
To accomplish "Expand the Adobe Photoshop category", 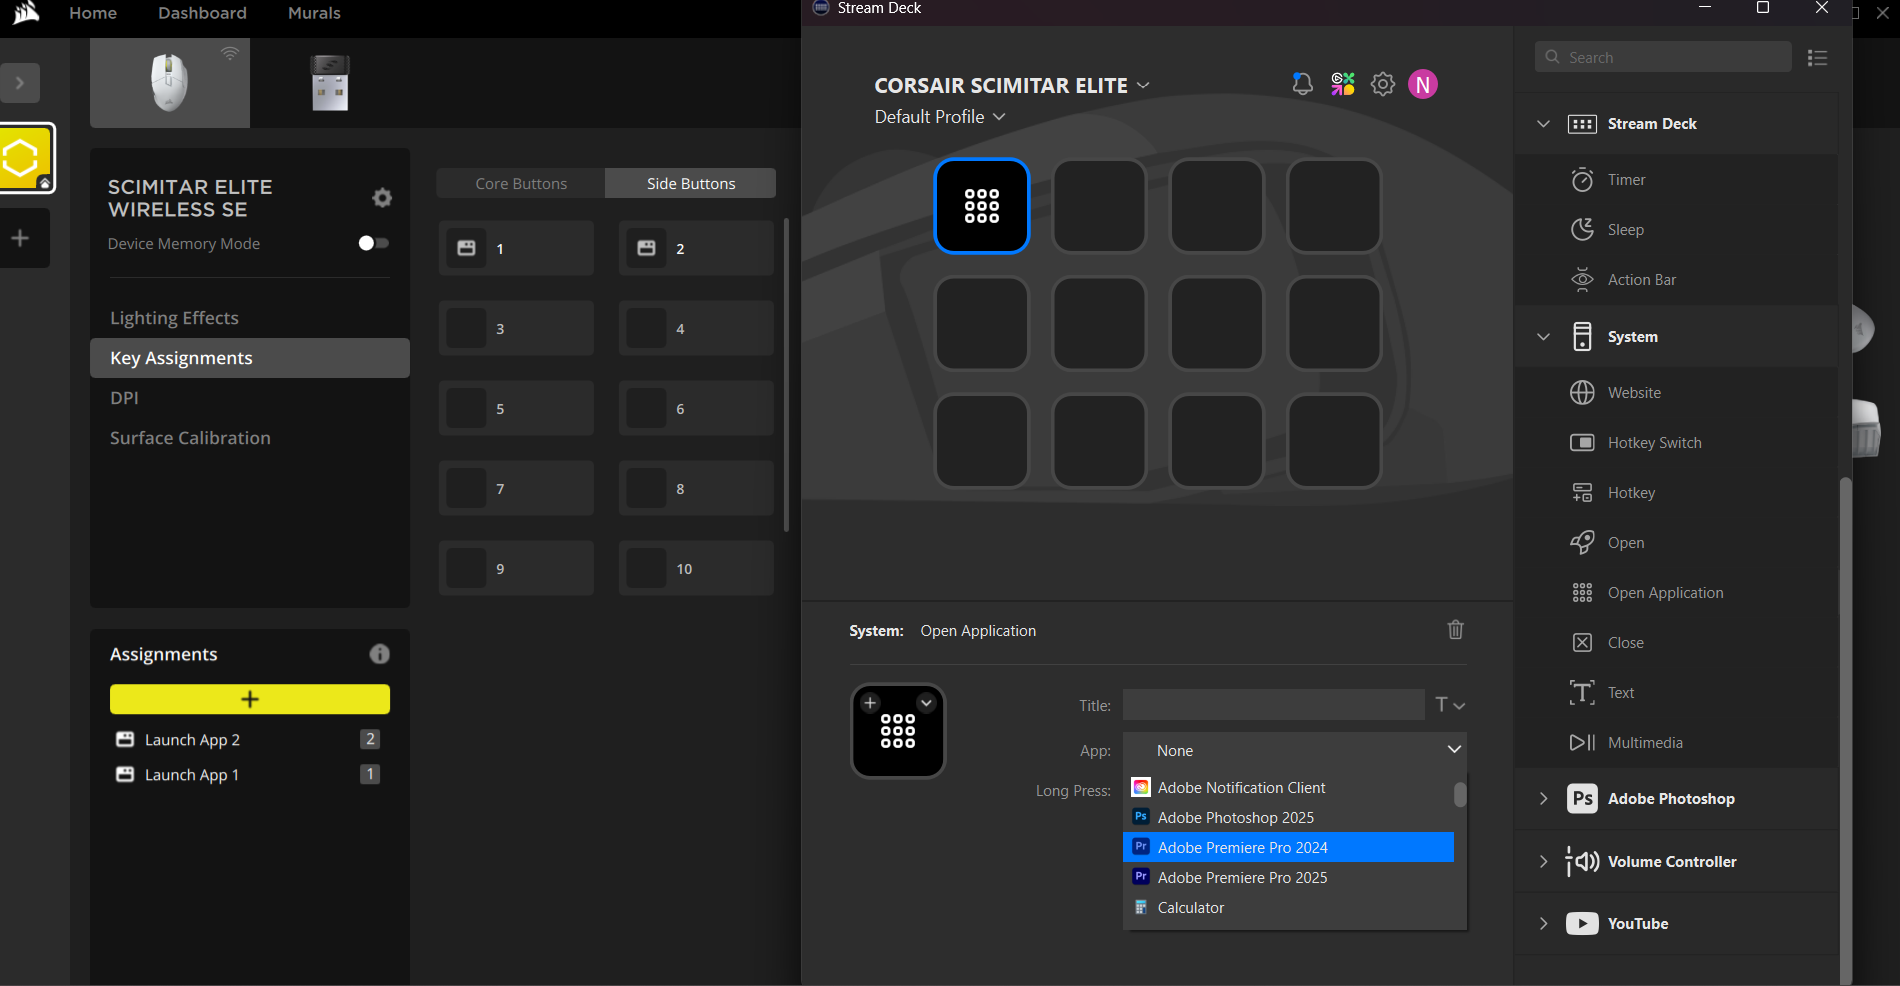I will click(1543, 798).
